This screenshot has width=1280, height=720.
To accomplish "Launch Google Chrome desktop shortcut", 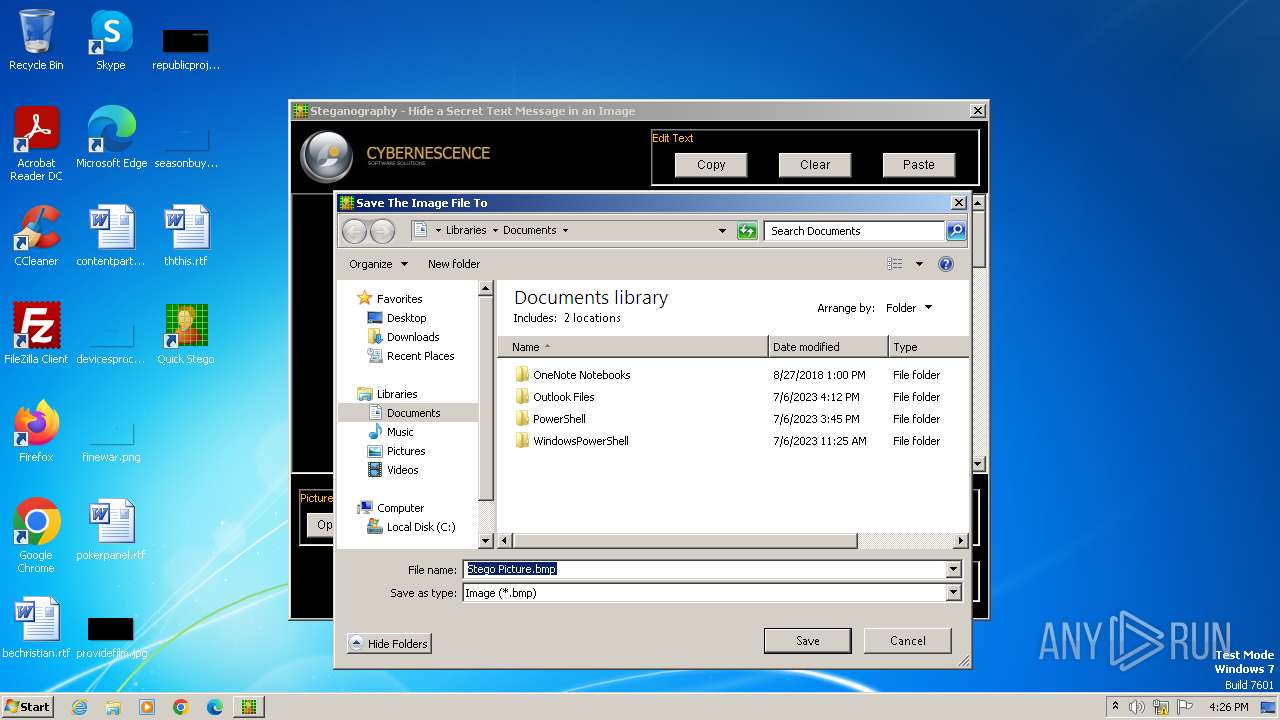I will pyautogui.click(x=36, y=536).
